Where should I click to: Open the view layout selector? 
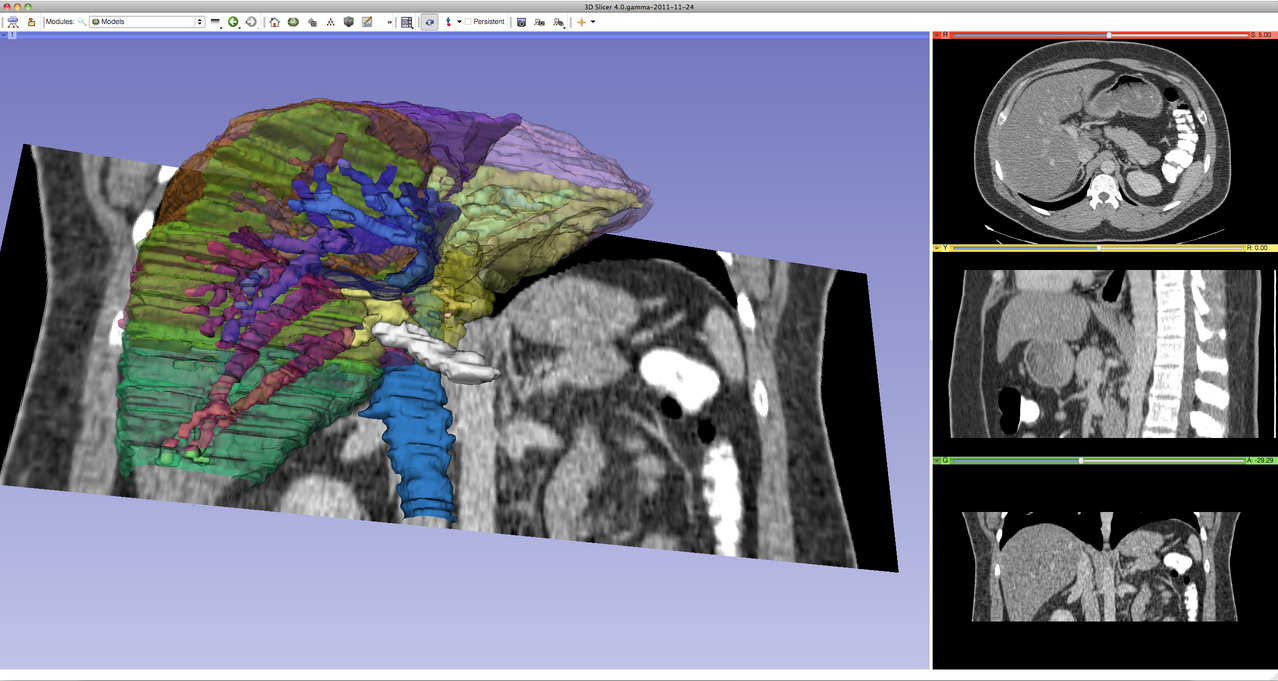click(x=407, y=22)
